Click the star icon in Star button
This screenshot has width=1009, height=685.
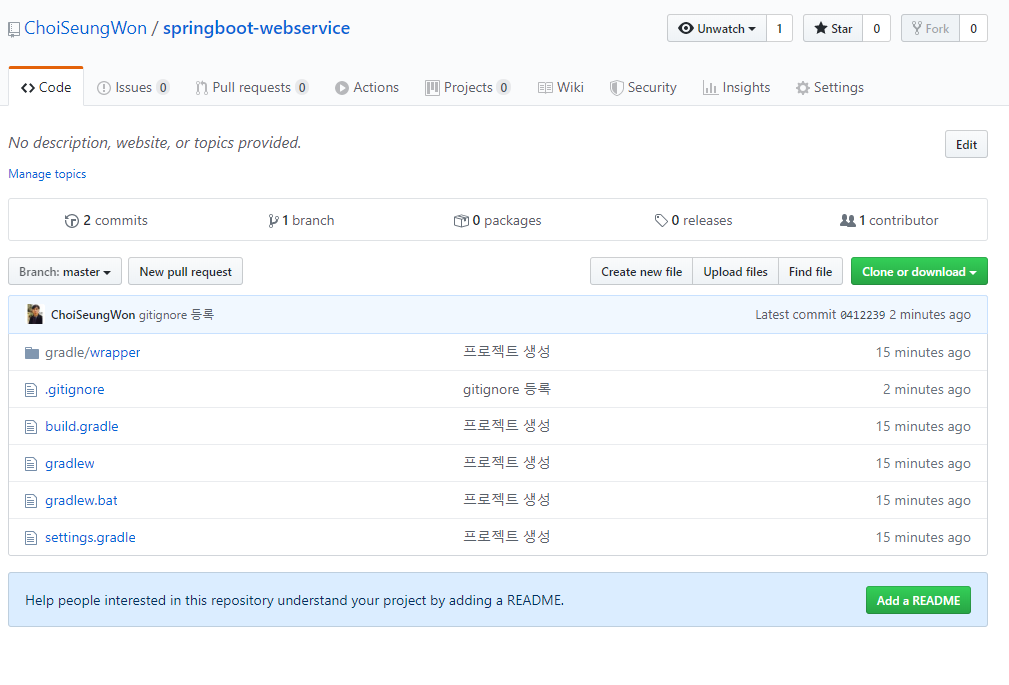point(820,28)
